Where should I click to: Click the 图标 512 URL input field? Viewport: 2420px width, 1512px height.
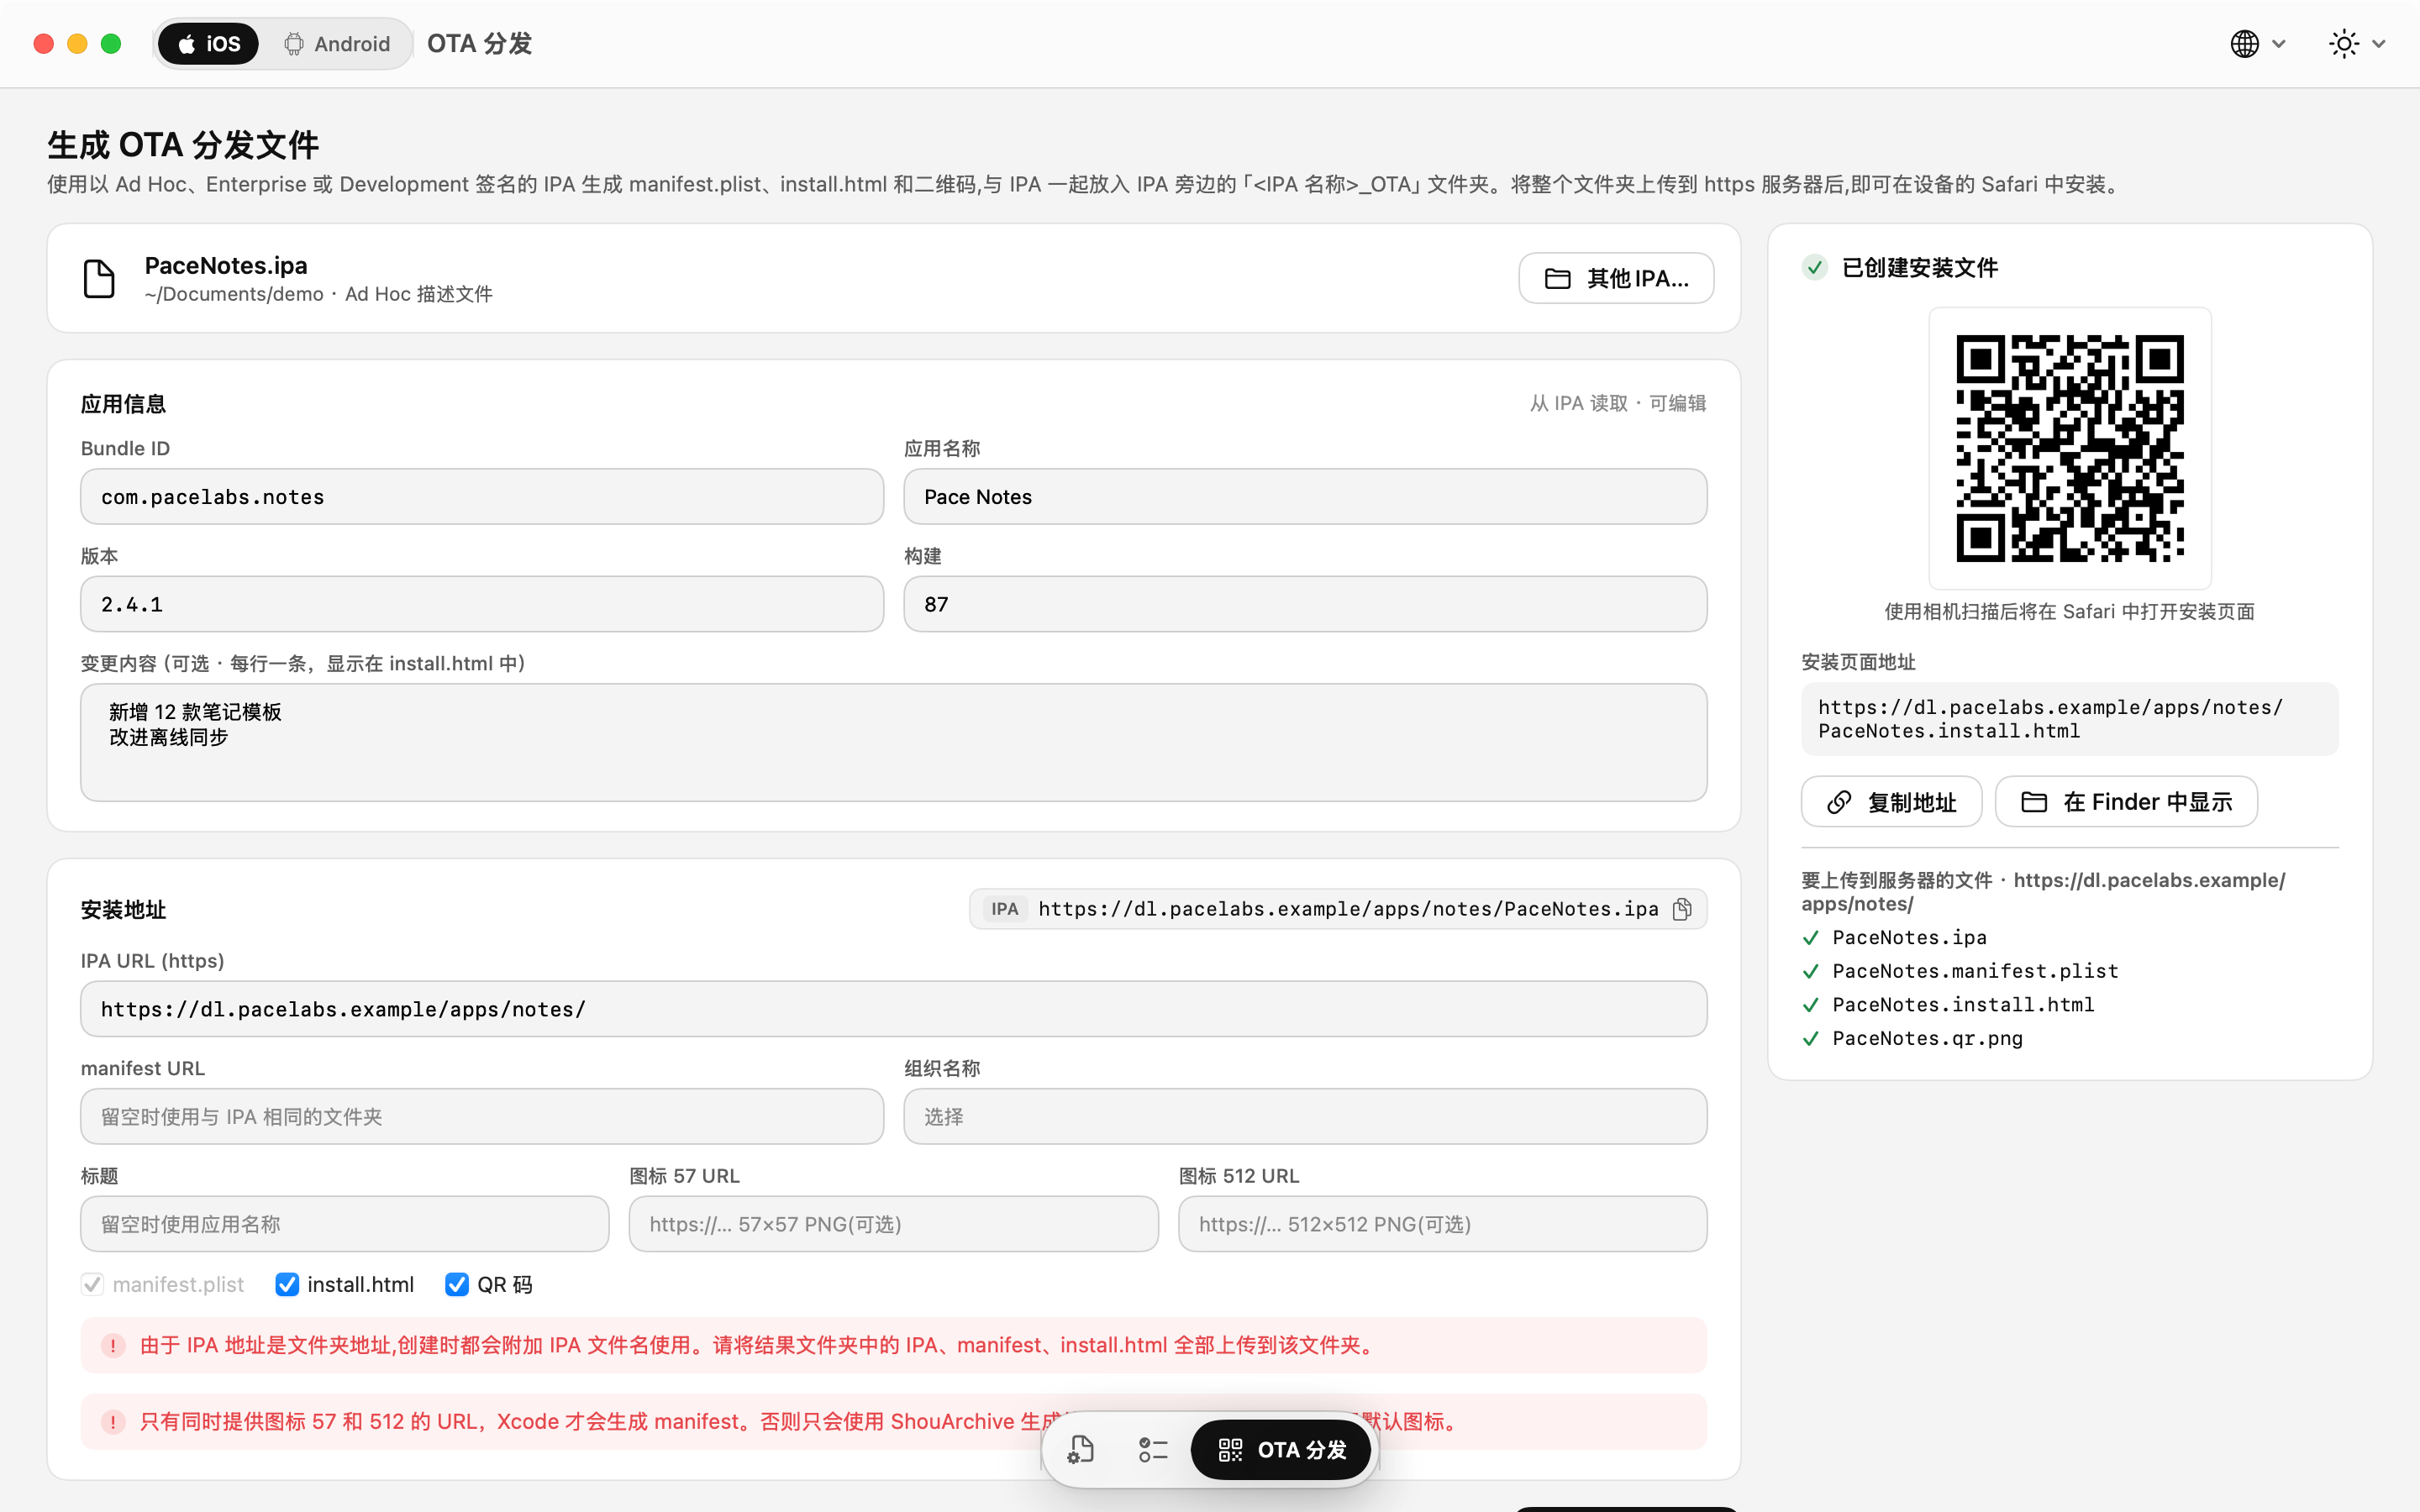tap(1442, 1224)
